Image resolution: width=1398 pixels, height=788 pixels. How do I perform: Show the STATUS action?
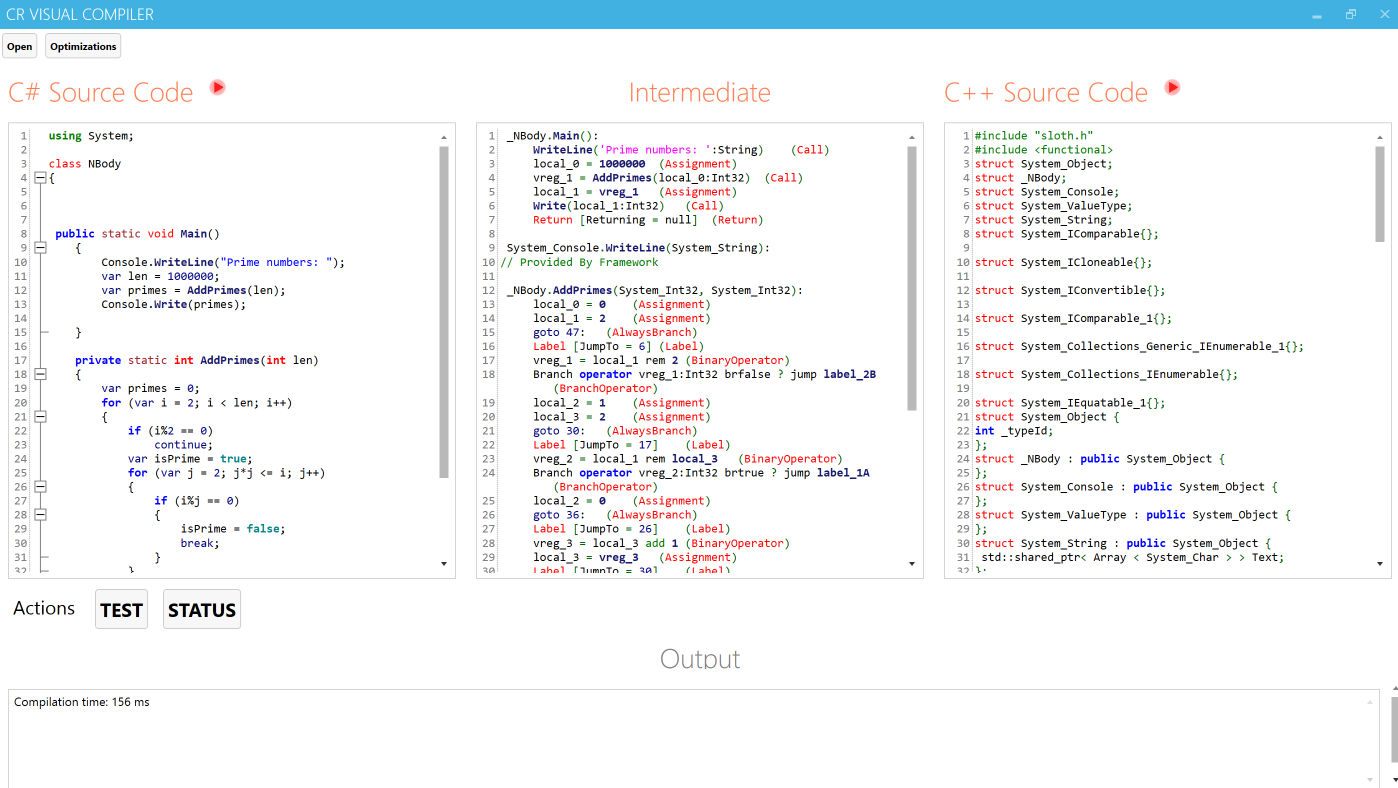[202, 609]
